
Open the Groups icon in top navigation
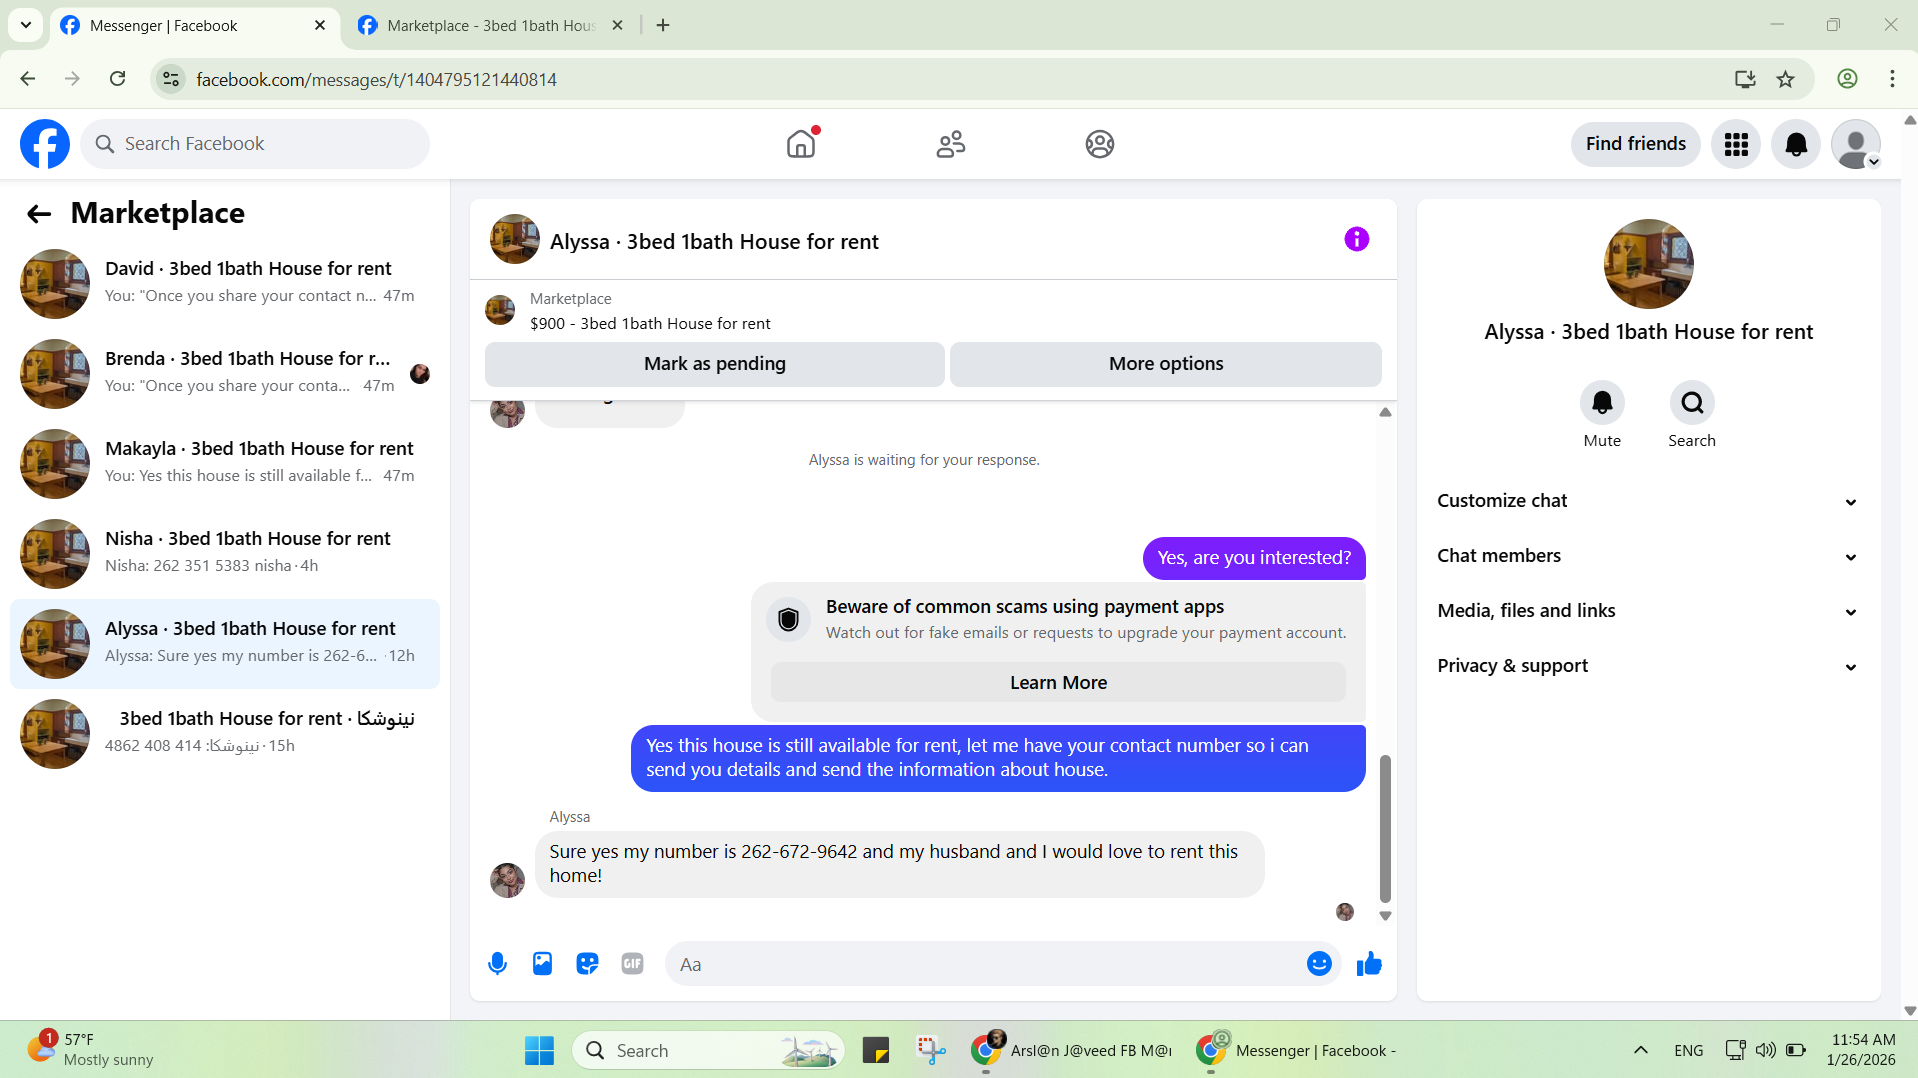pos(1099,144)
